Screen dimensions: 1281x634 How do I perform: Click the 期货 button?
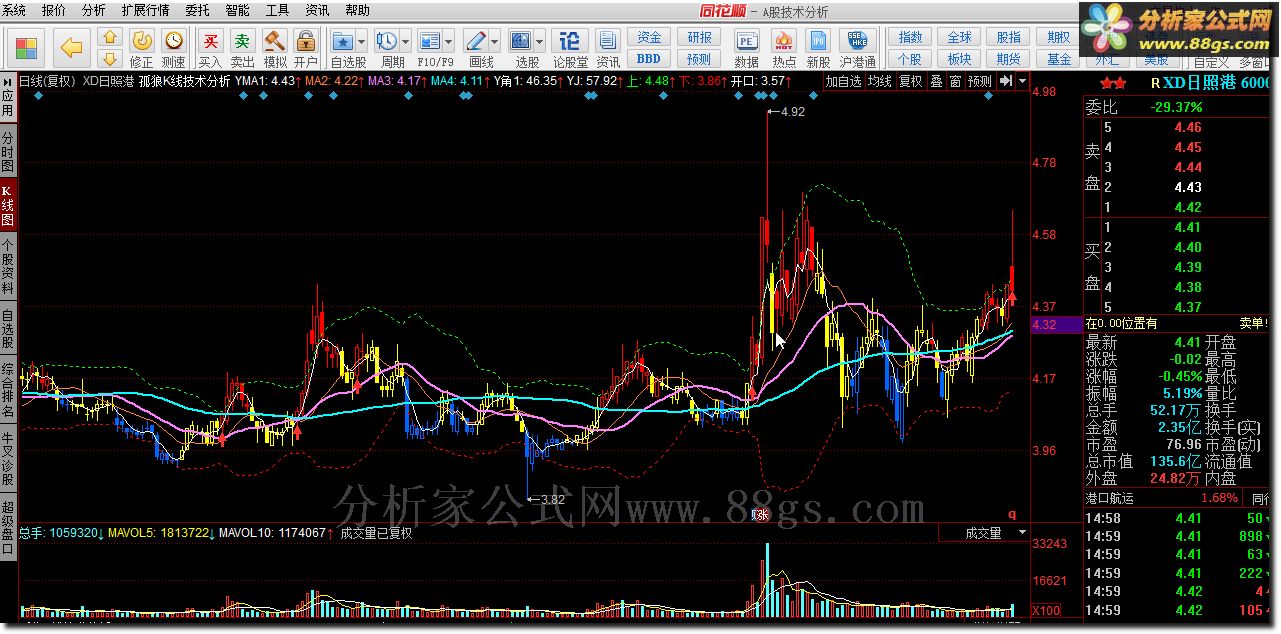click(1010, 59)
